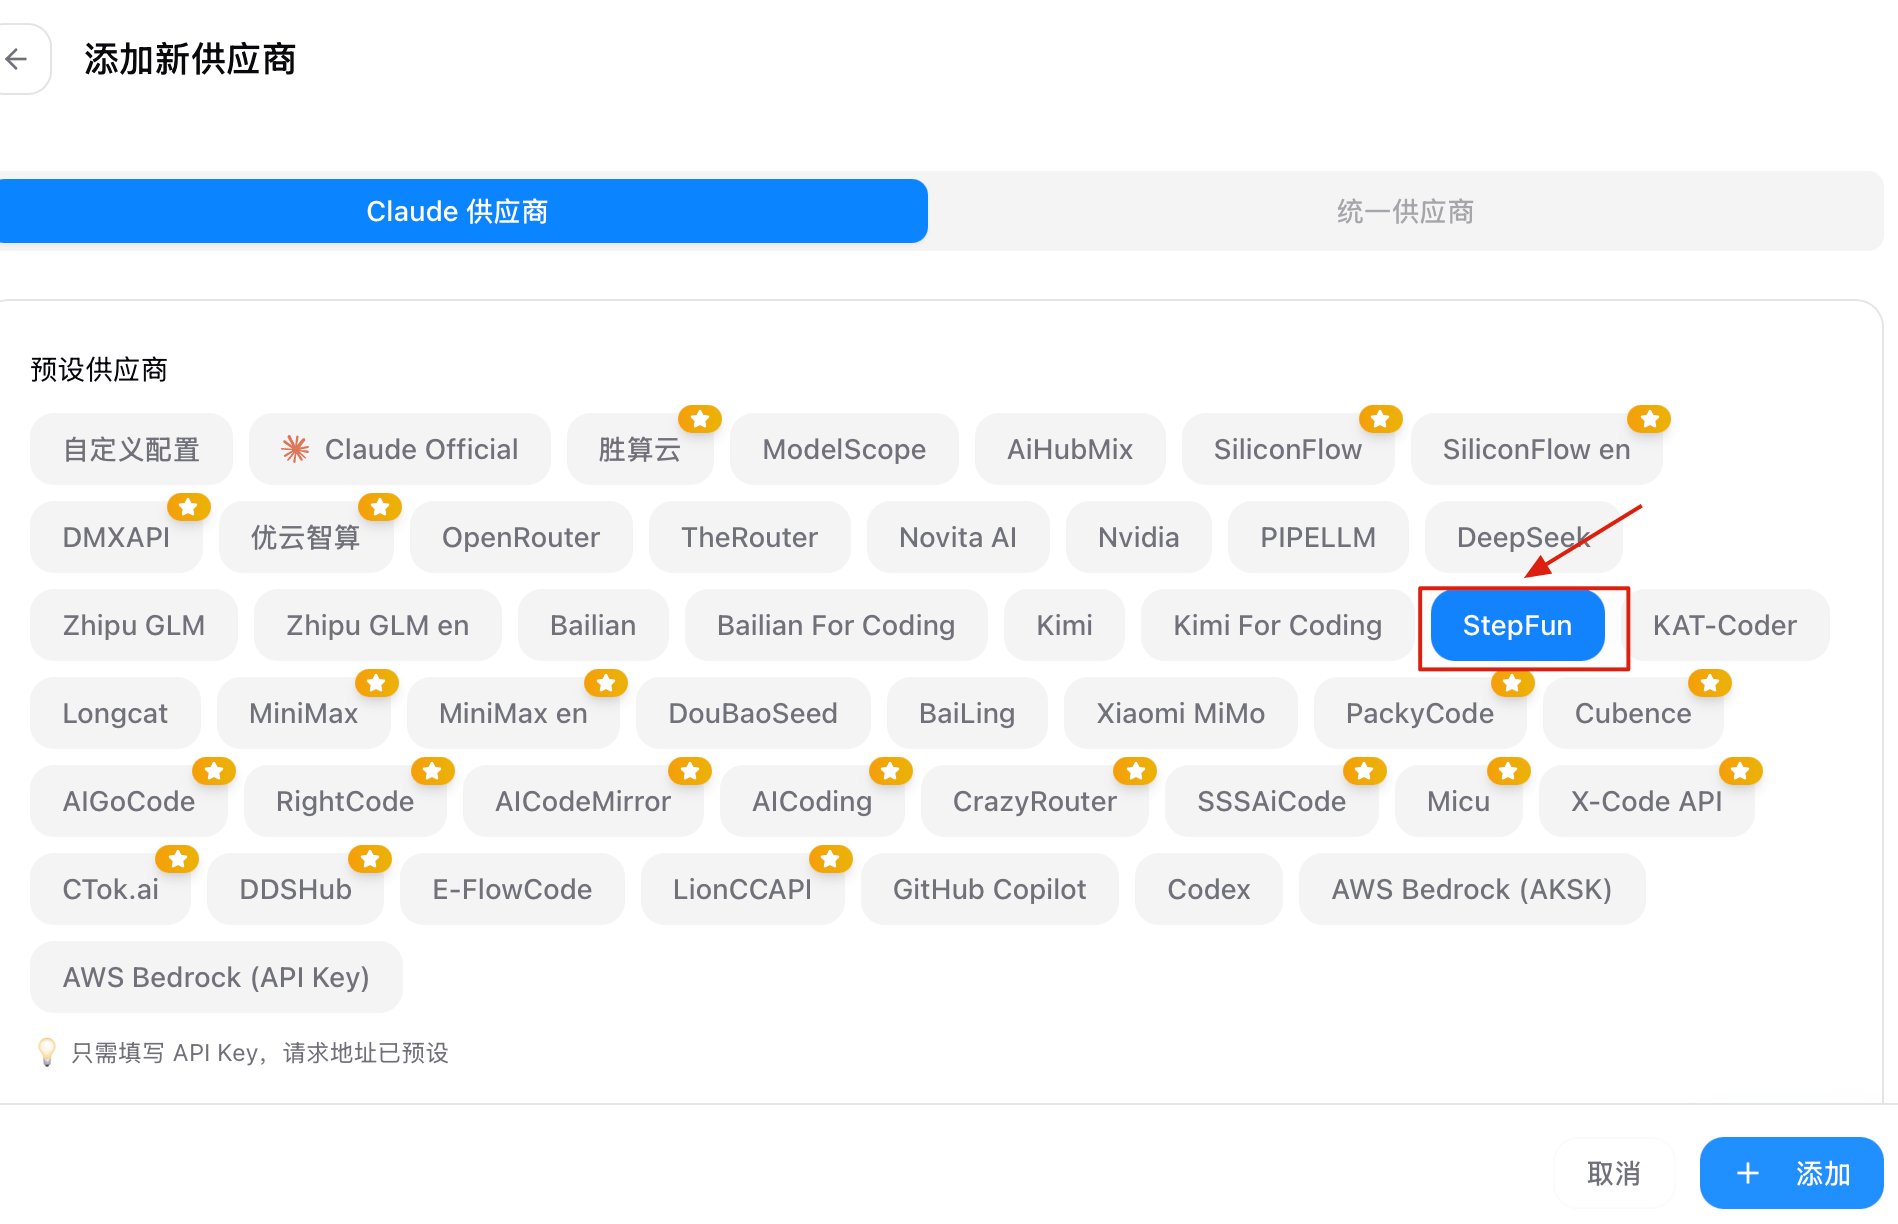
Task: Choose the Bailian provider chip
Action: (593, 625)
